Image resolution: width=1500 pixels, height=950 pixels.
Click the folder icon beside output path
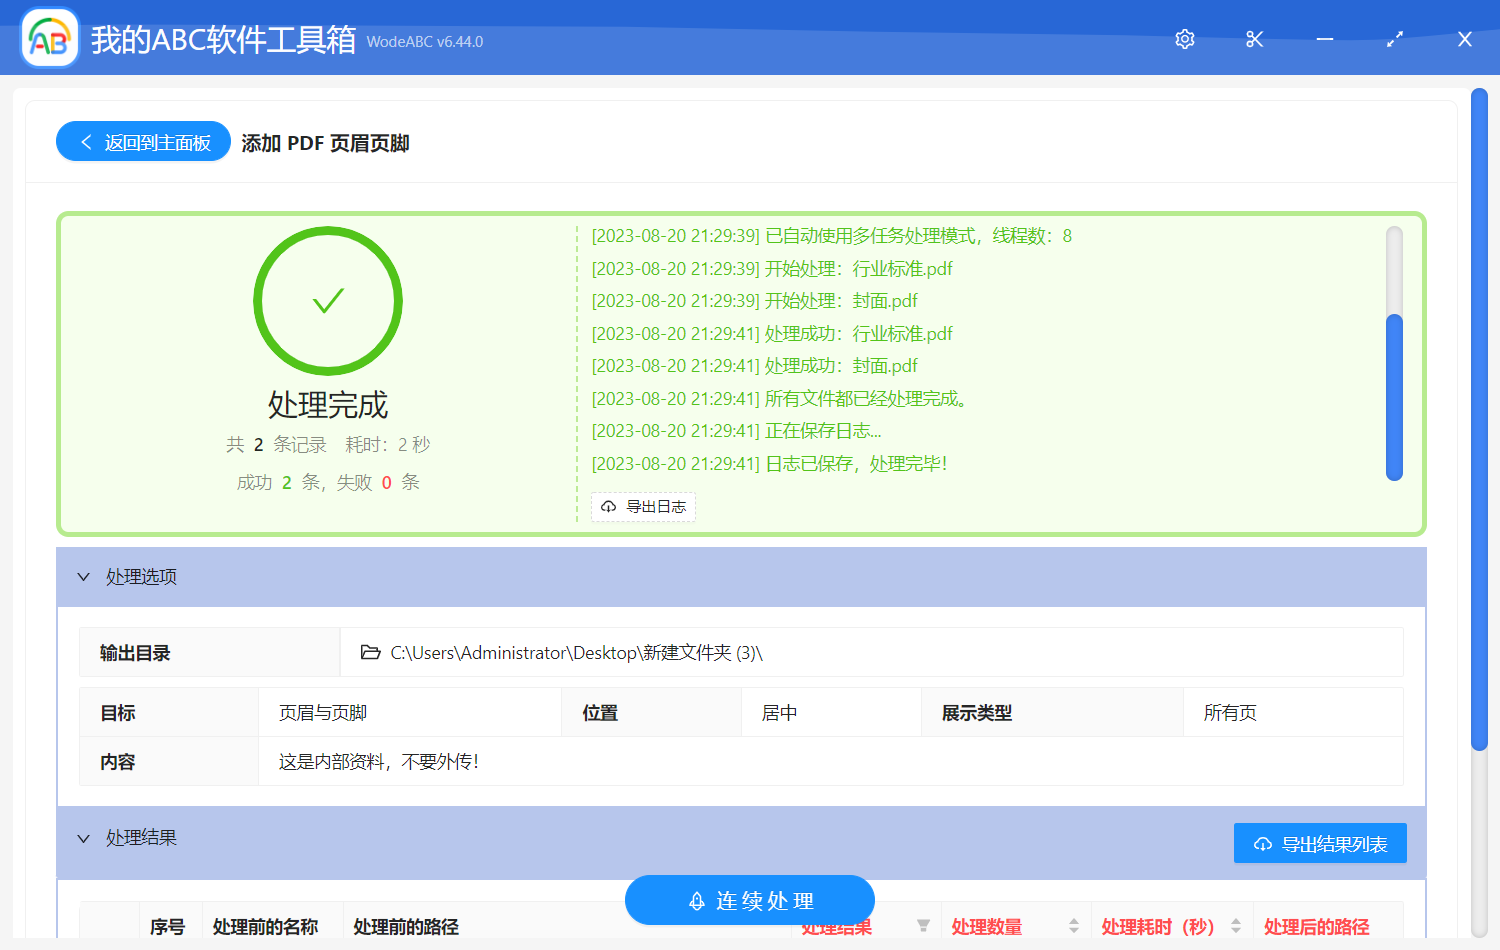[x=370, y=652]
